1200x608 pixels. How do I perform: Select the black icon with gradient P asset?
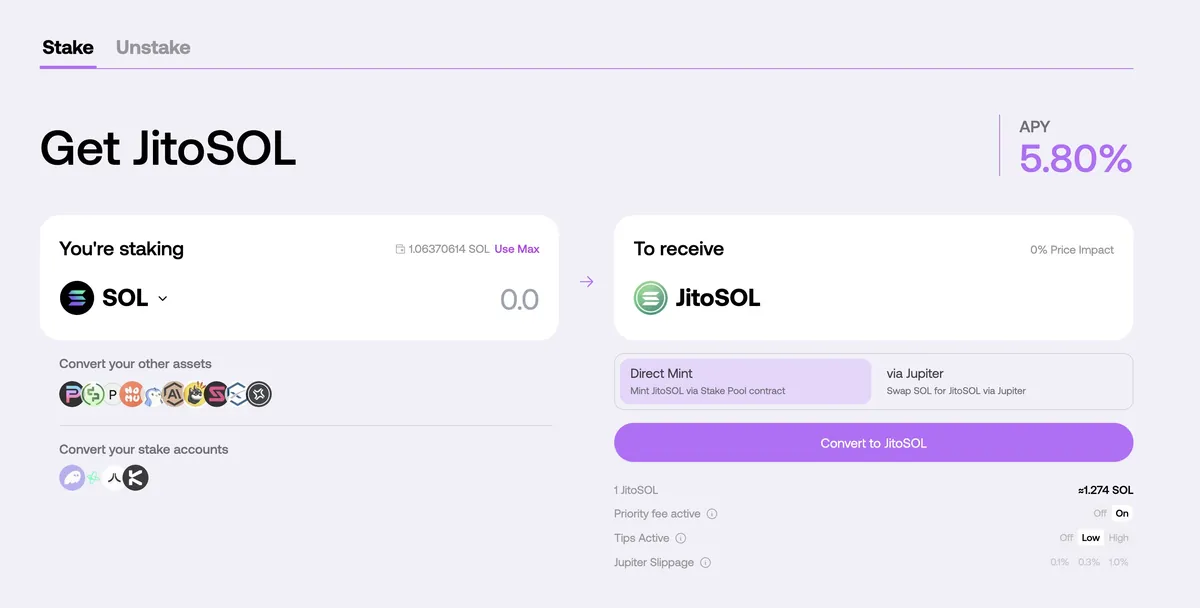coord(71,394)
